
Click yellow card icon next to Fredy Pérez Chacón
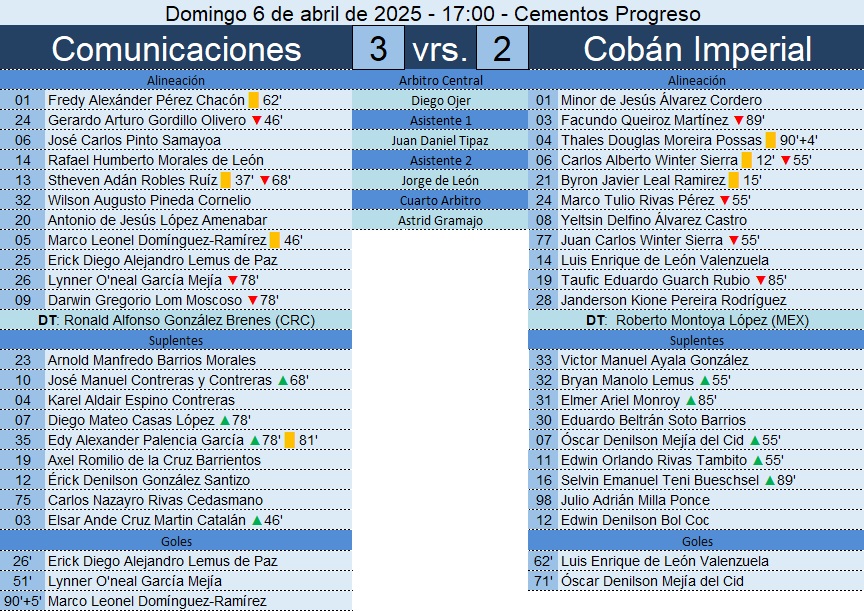click(x=253, y=100)
